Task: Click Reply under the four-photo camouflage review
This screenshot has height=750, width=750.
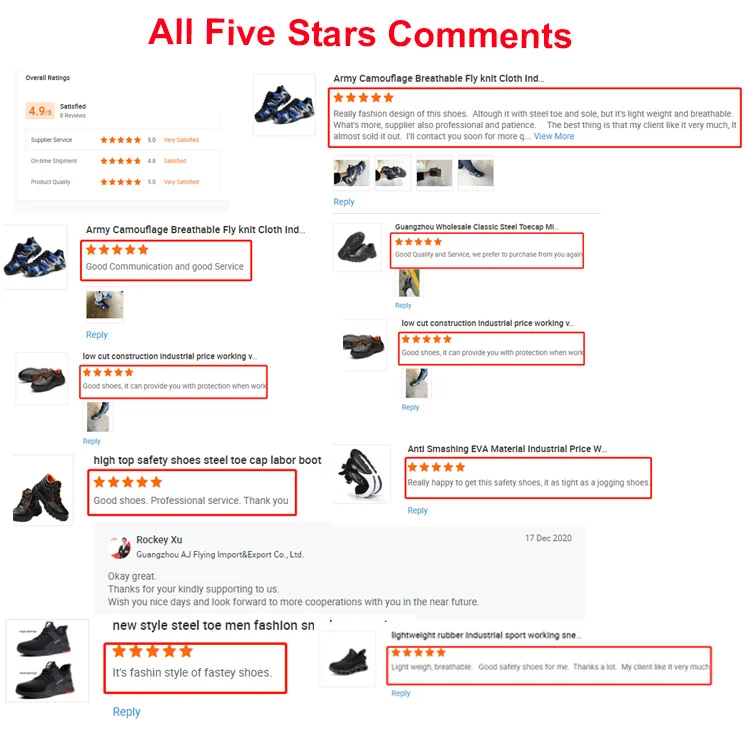Action: (x=343, y=202)
